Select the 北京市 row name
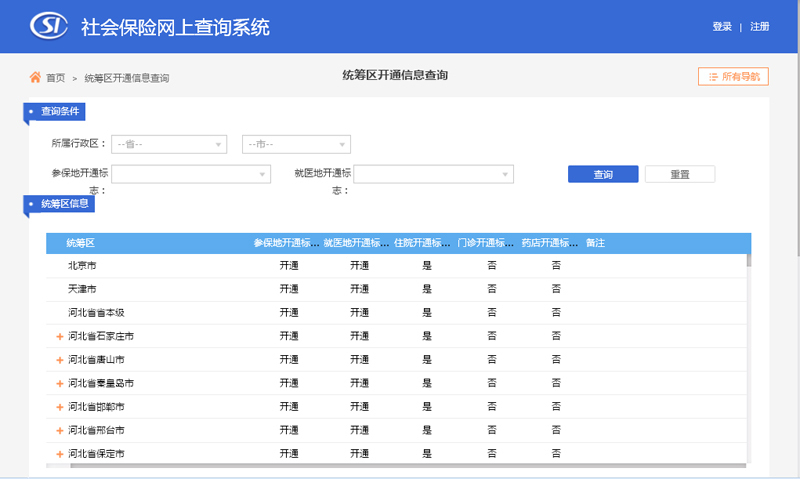This screenshot has width=800, height=479. (82, 265)
